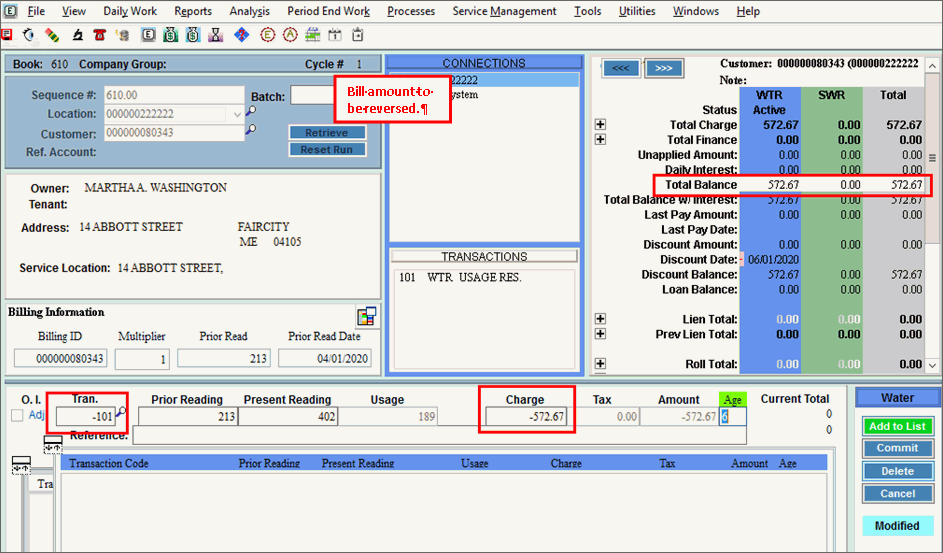The width and height of the screenshot is (943, 553).
Task: Click the Commit button
Action: point(897,448)
